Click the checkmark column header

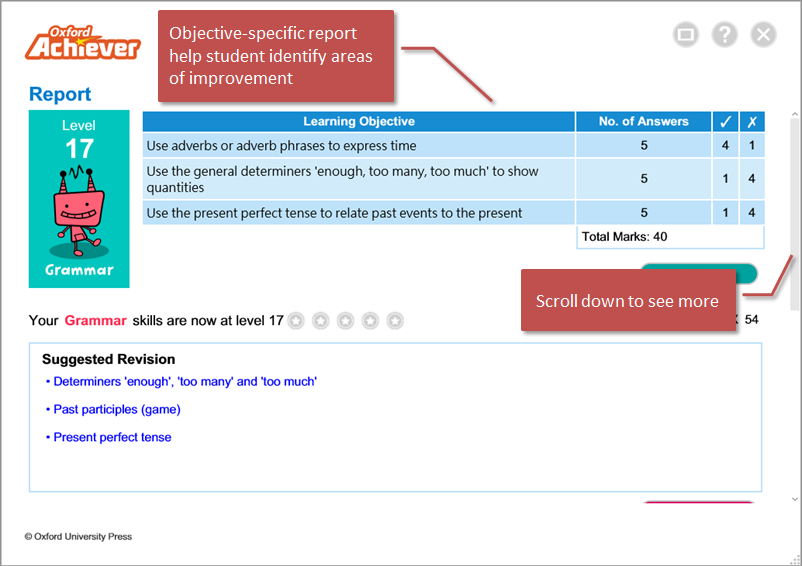tap(725, 122)
